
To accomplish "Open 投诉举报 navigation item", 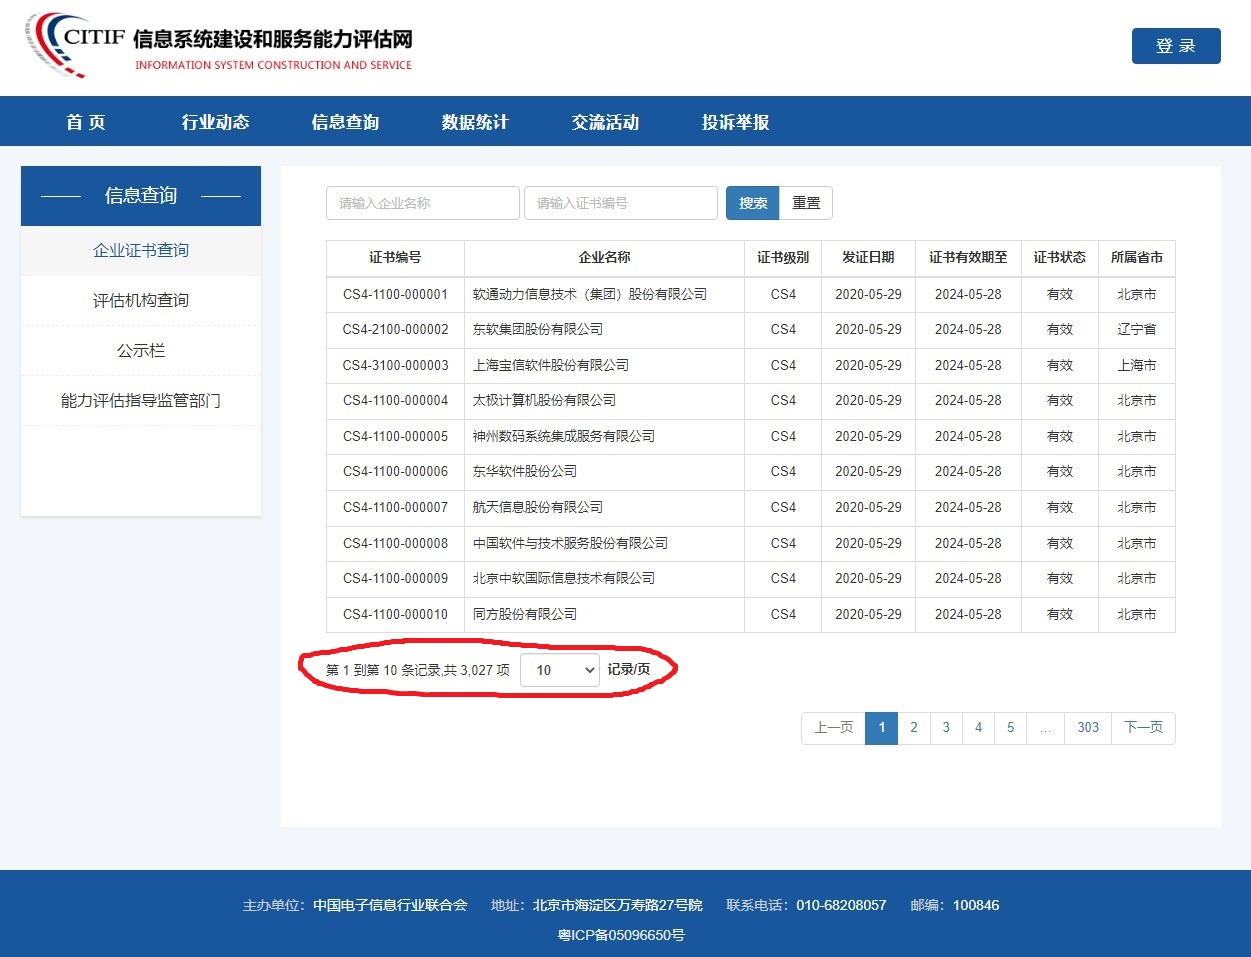I will 735,122.
